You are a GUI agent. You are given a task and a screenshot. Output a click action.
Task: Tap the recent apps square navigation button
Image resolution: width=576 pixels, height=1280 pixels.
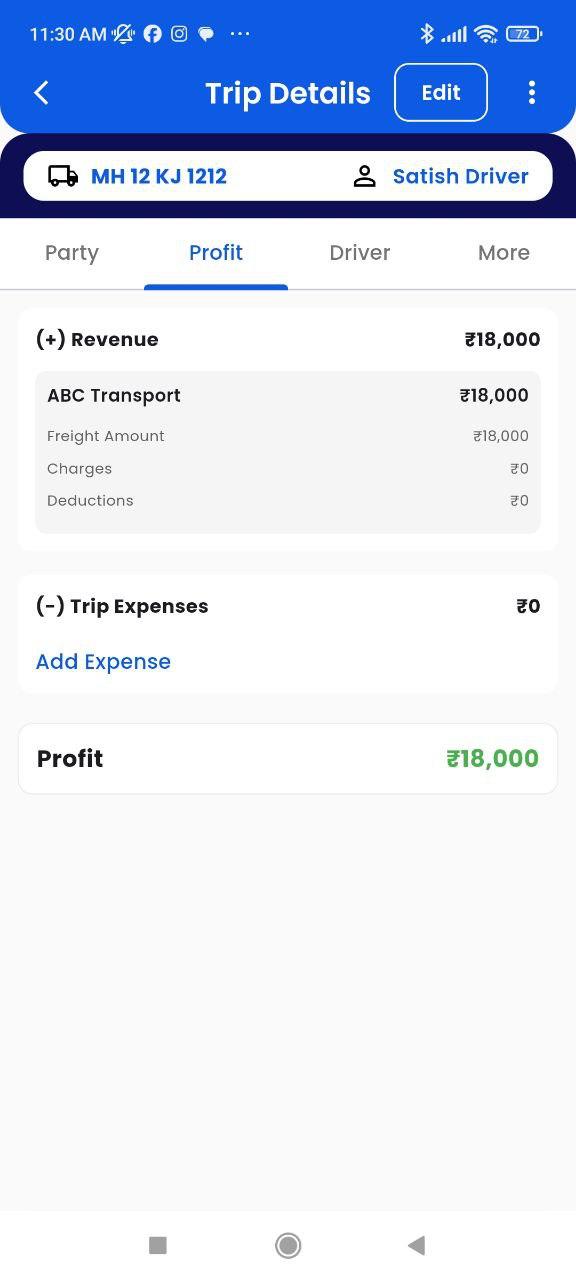click(157, 1246)
